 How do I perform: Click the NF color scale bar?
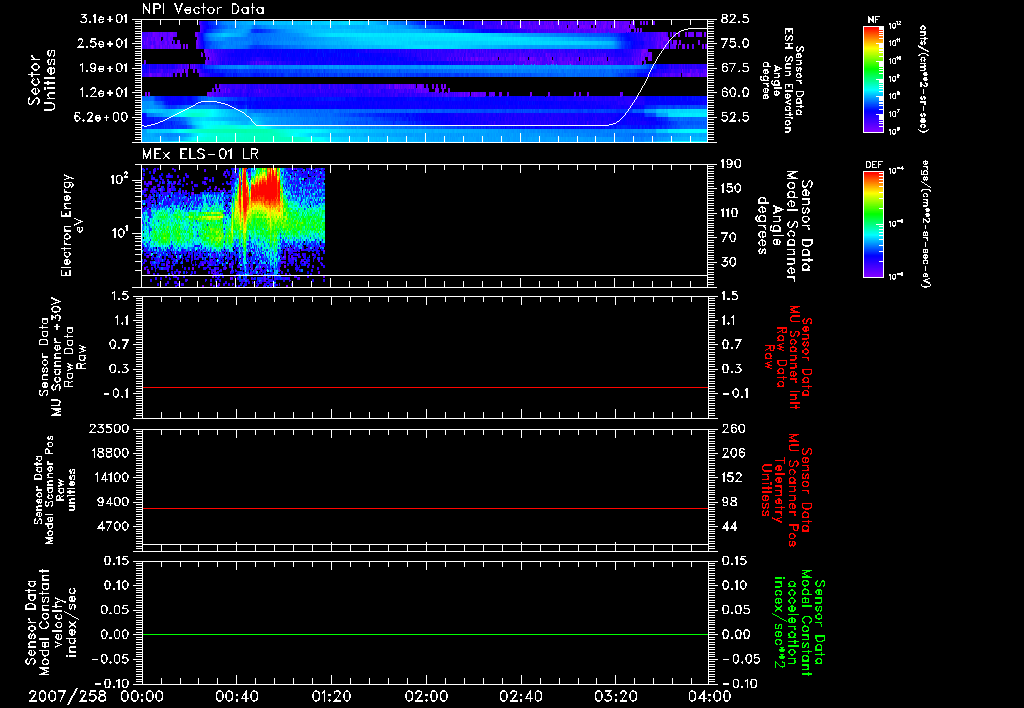[x=873, y=78]
